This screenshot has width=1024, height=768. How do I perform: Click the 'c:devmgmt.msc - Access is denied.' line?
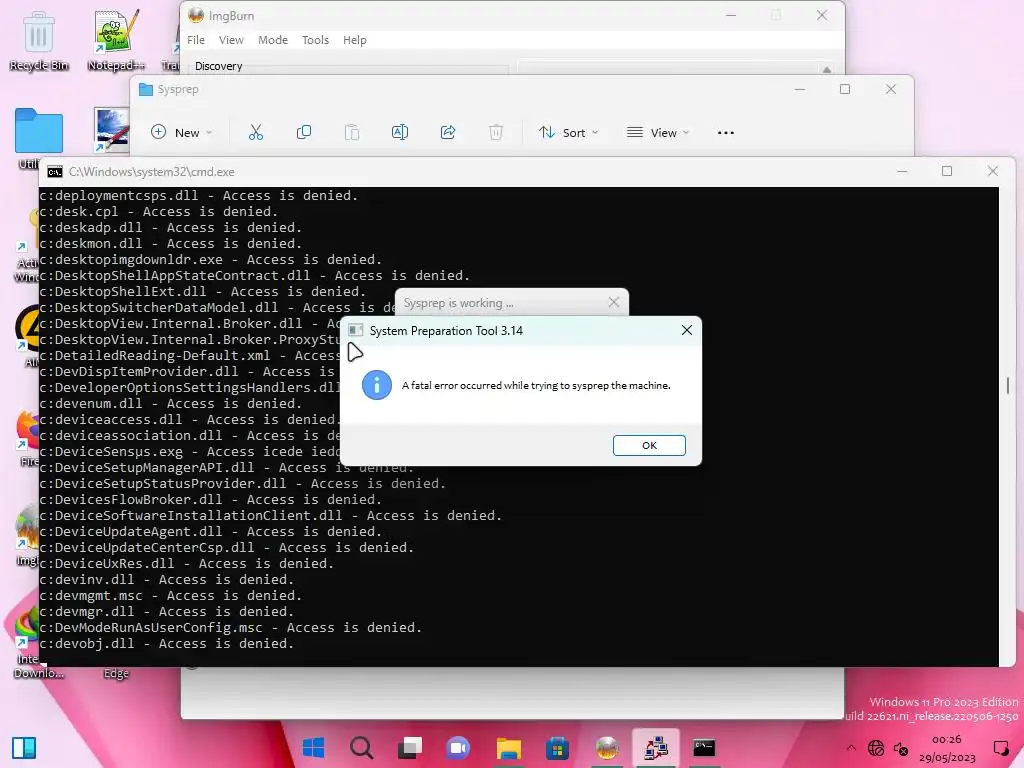pyautogui.click(x=170, y=596)
